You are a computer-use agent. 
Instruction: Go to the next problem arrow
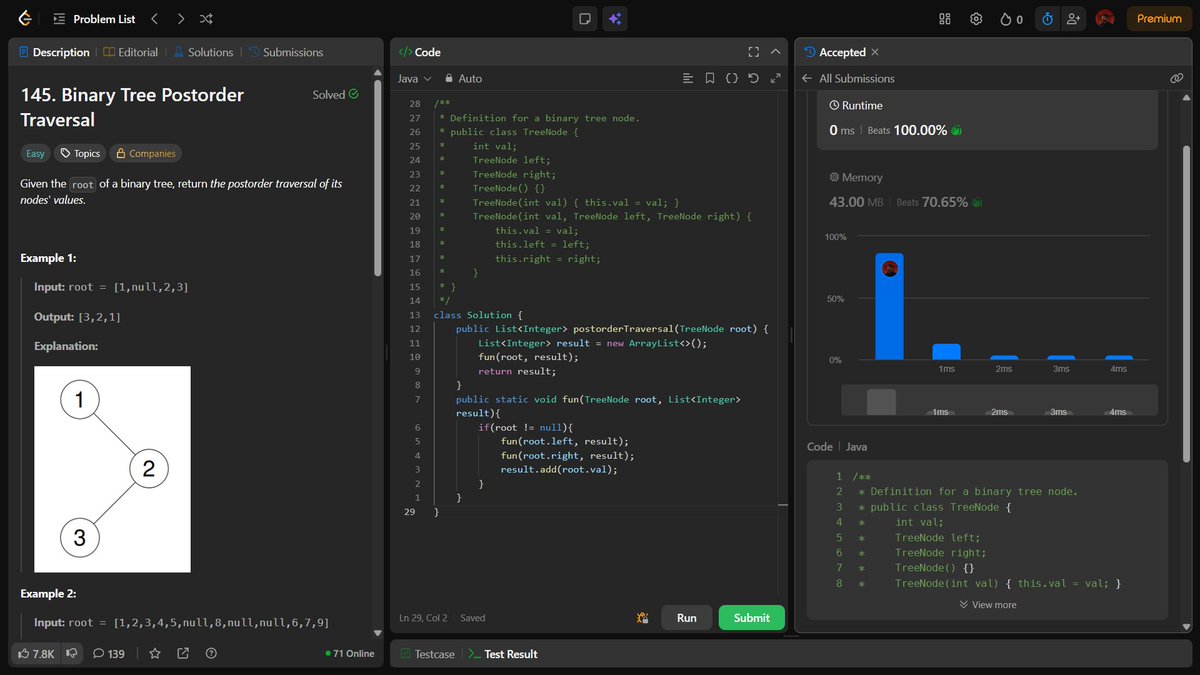point(180,18)
